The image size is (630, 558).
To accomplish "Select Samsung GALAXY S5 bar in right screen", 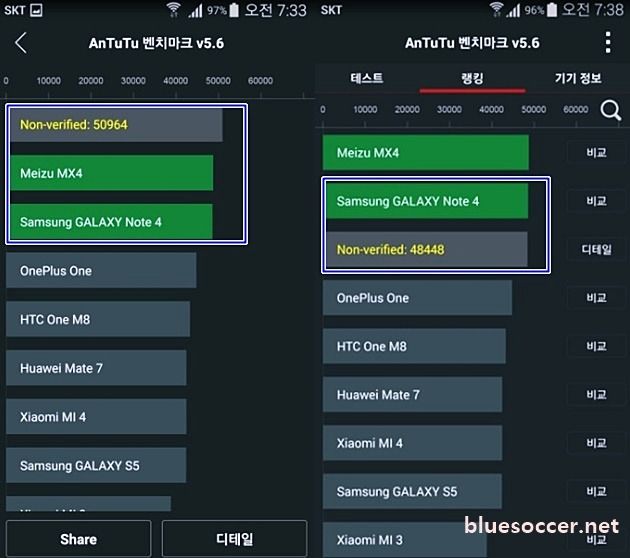I will [413, 491].
